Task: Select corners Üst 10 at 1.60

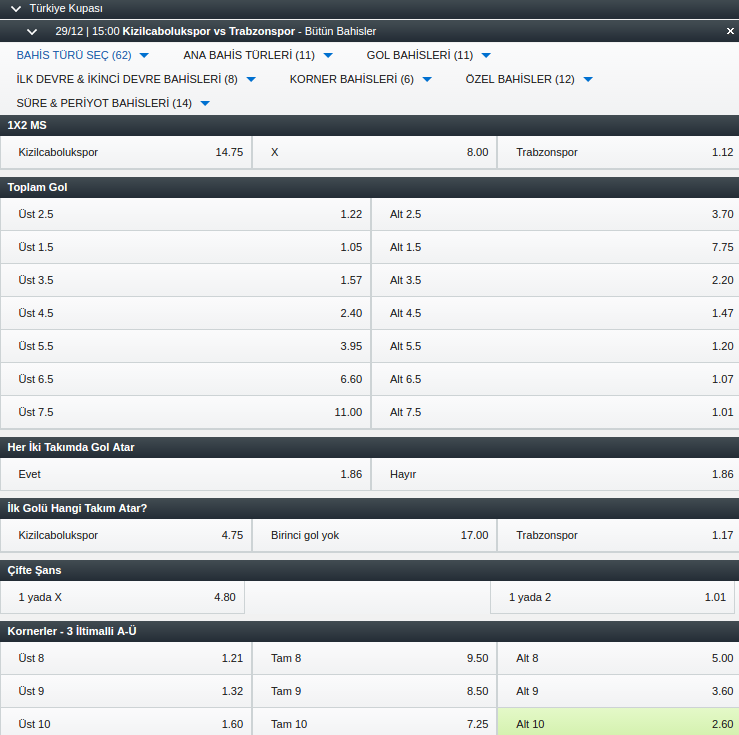Action: click(x=126, y=722)
